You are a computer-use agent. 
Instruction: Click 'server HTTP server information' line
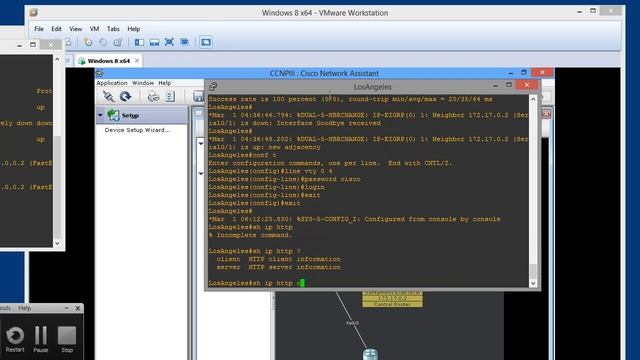pos(278,267)
